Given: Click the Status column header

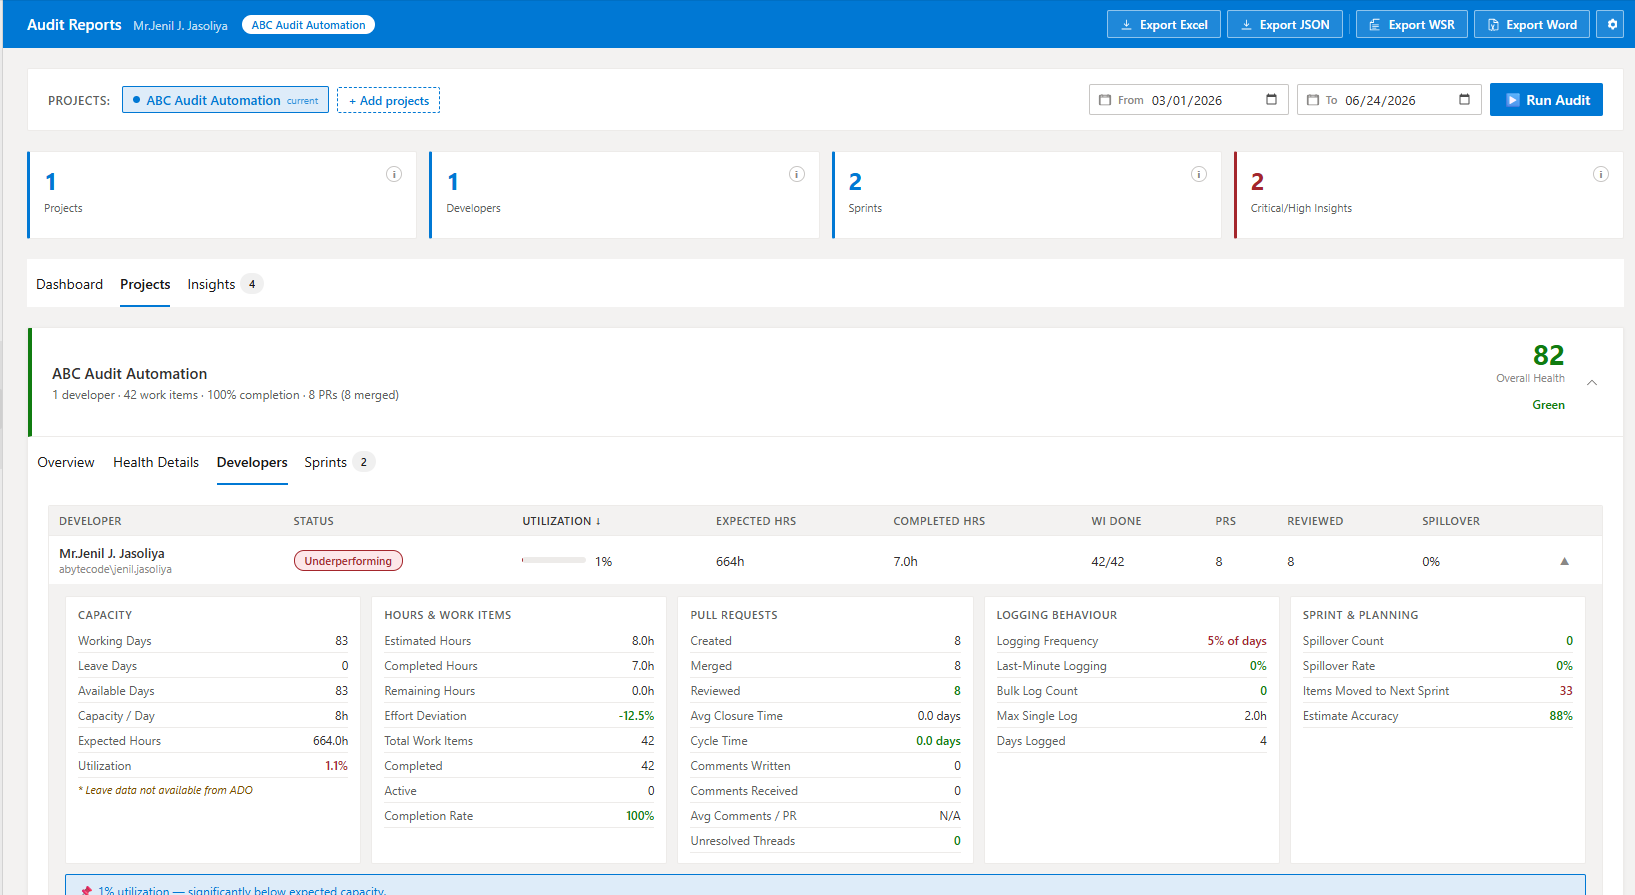Looking at the screenshot, I should pyautogui.click(x=313, y=521).
